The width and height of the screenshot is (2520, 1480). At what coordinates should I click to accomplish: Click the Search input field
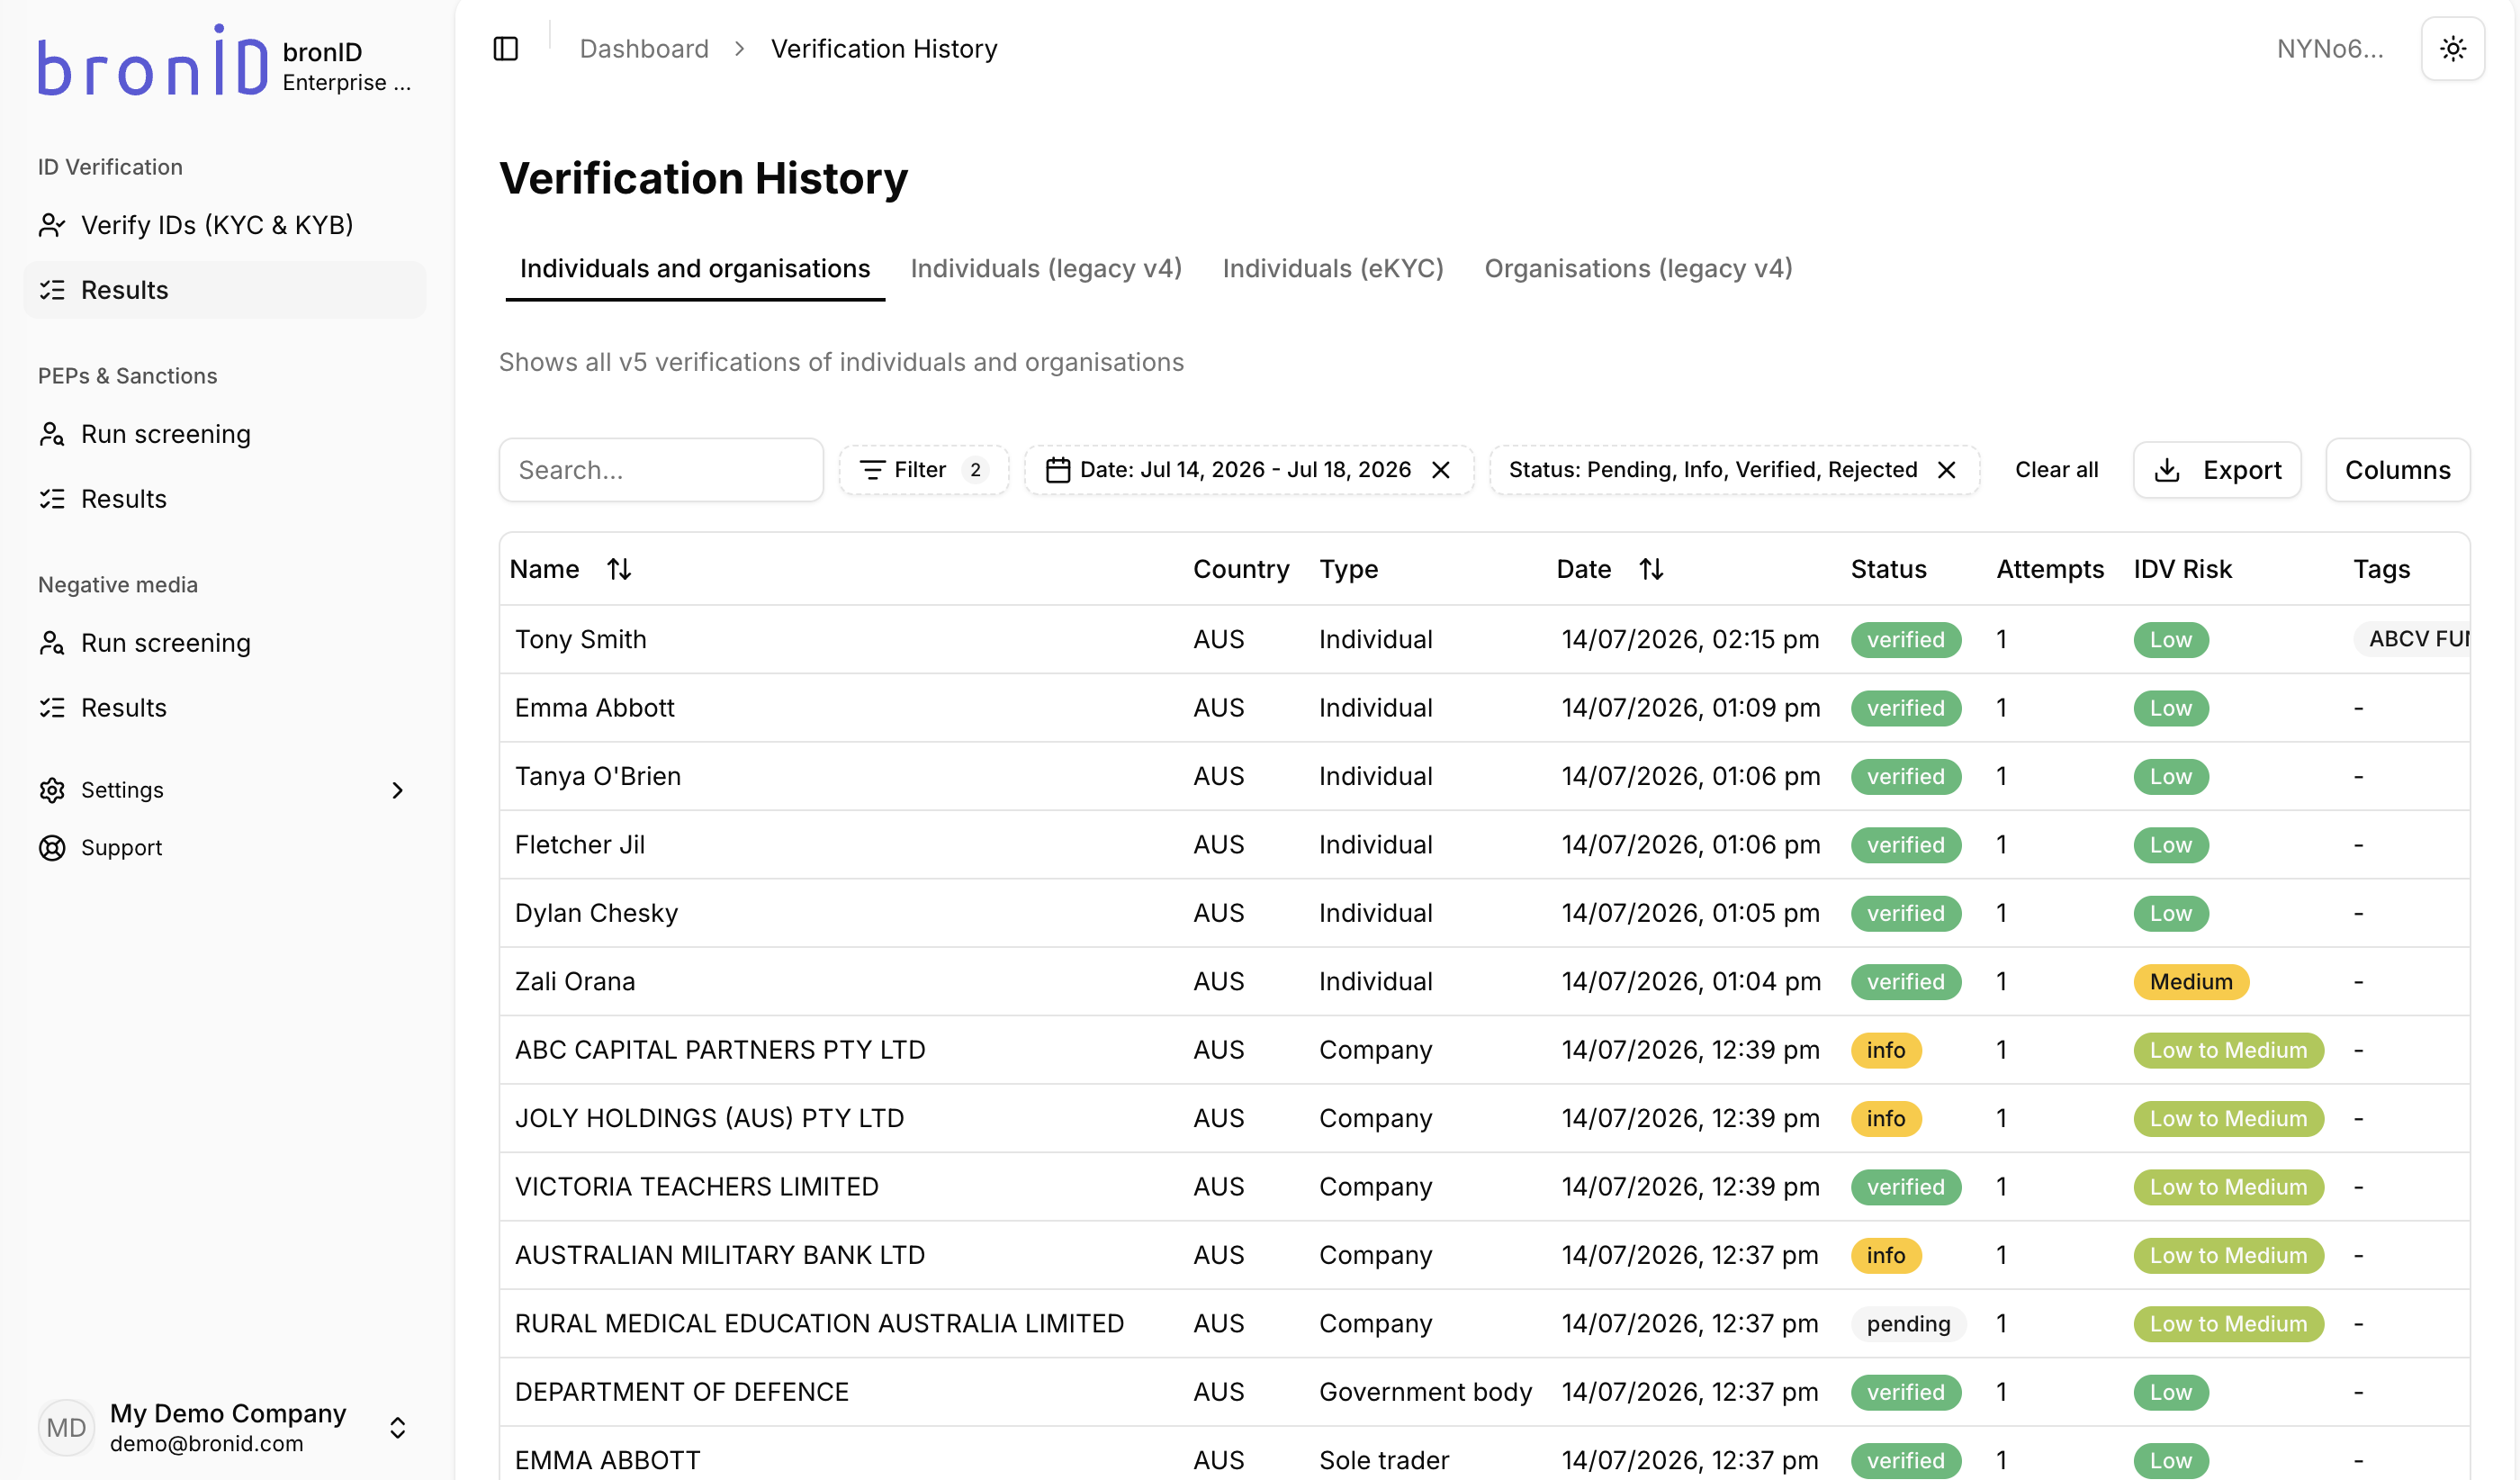[x=661, y=470]
